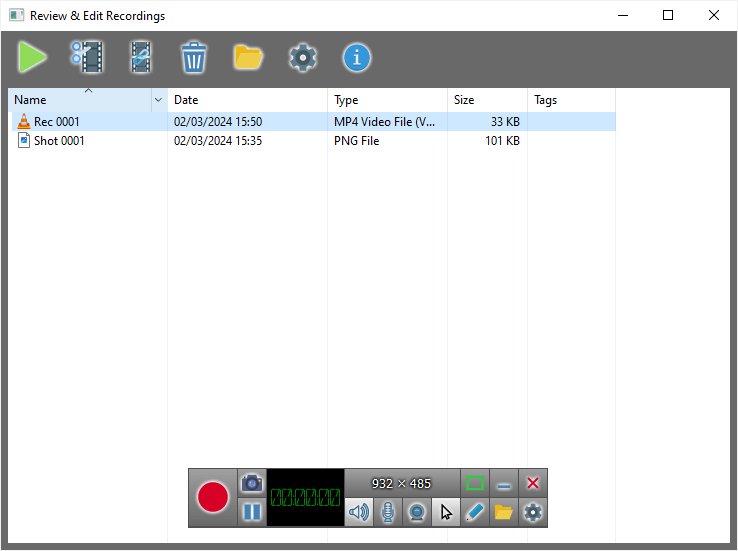This screenshot has width=738, height=551.
Task: Play the selected recording with green arrow
Action: point(32,57)
